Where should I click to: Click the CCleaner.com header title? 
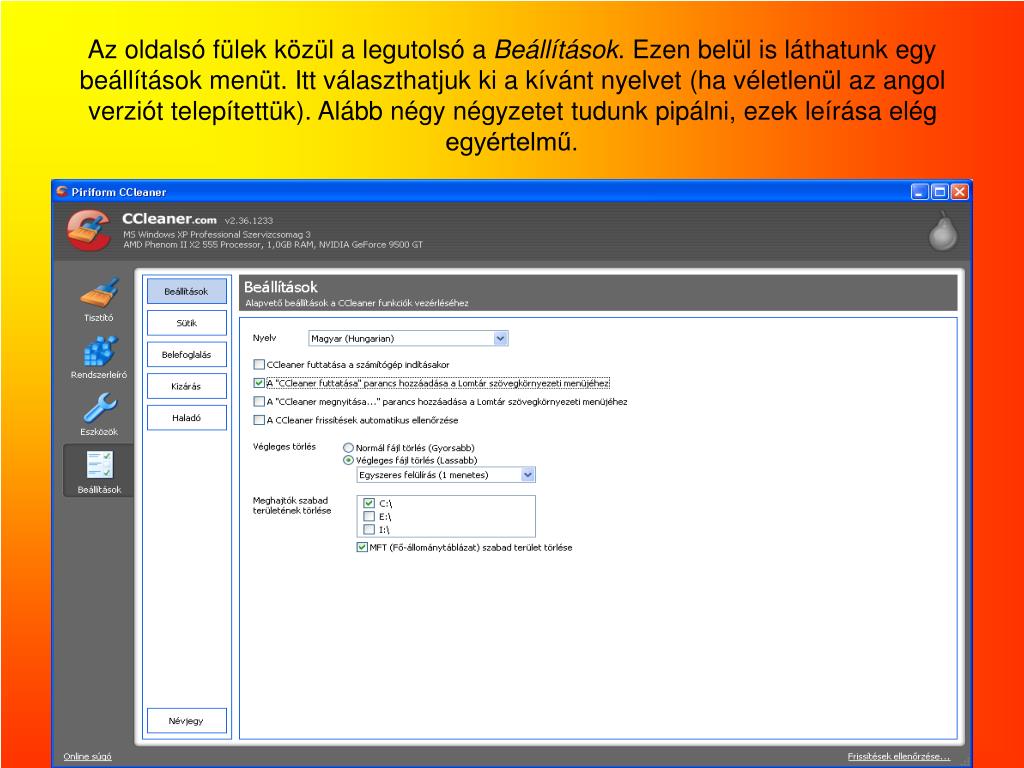coord(169,219)
